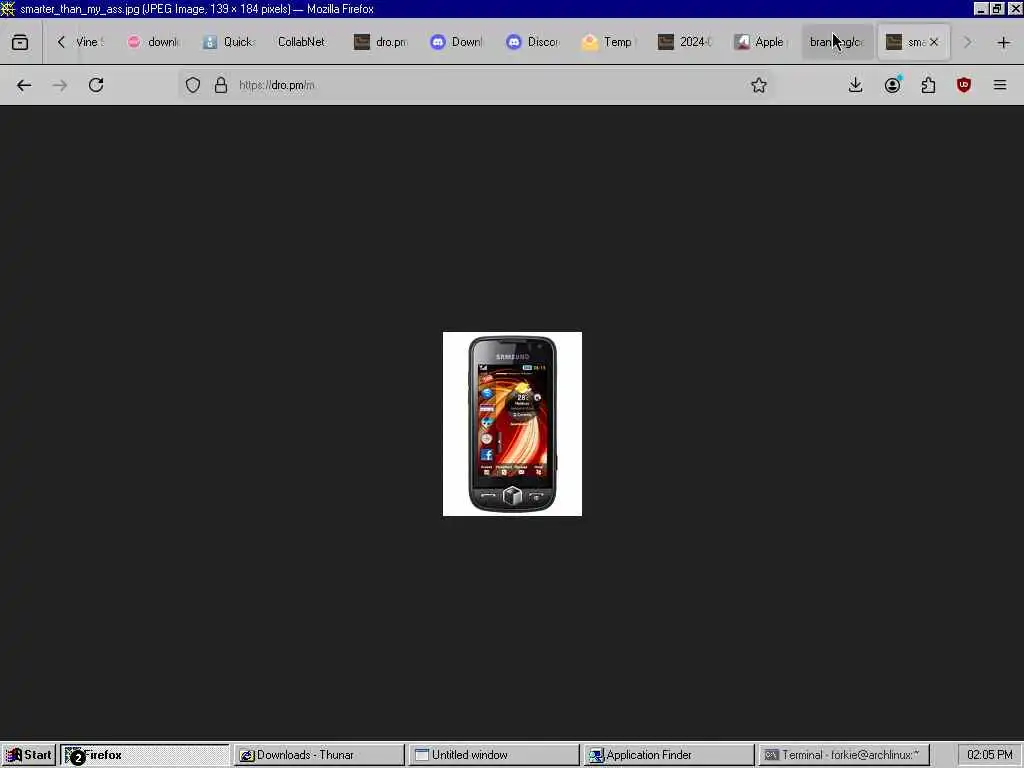The height and width of the screenshot is (768, 1024).
Task: Close the smarter_than_my_ass tab
Action: 934,42
